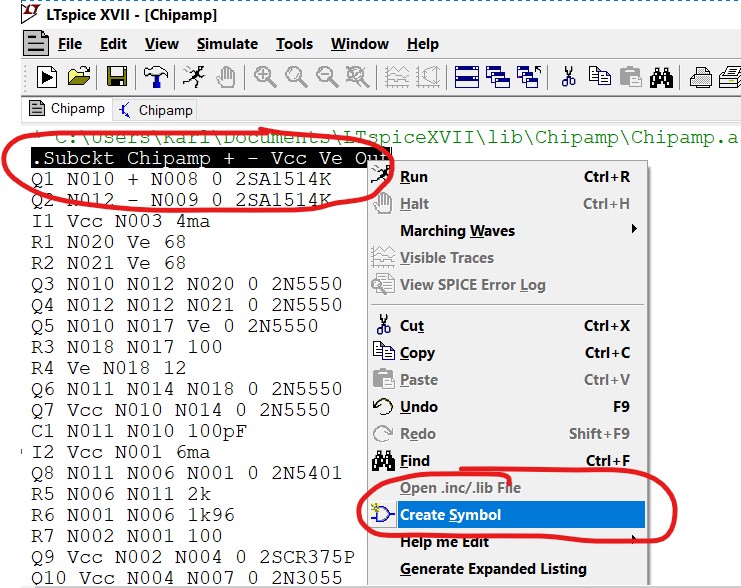This screenshot has width=741, height=588.
Task: Select View SPICE Error Log entry
Action: (507, 285)
